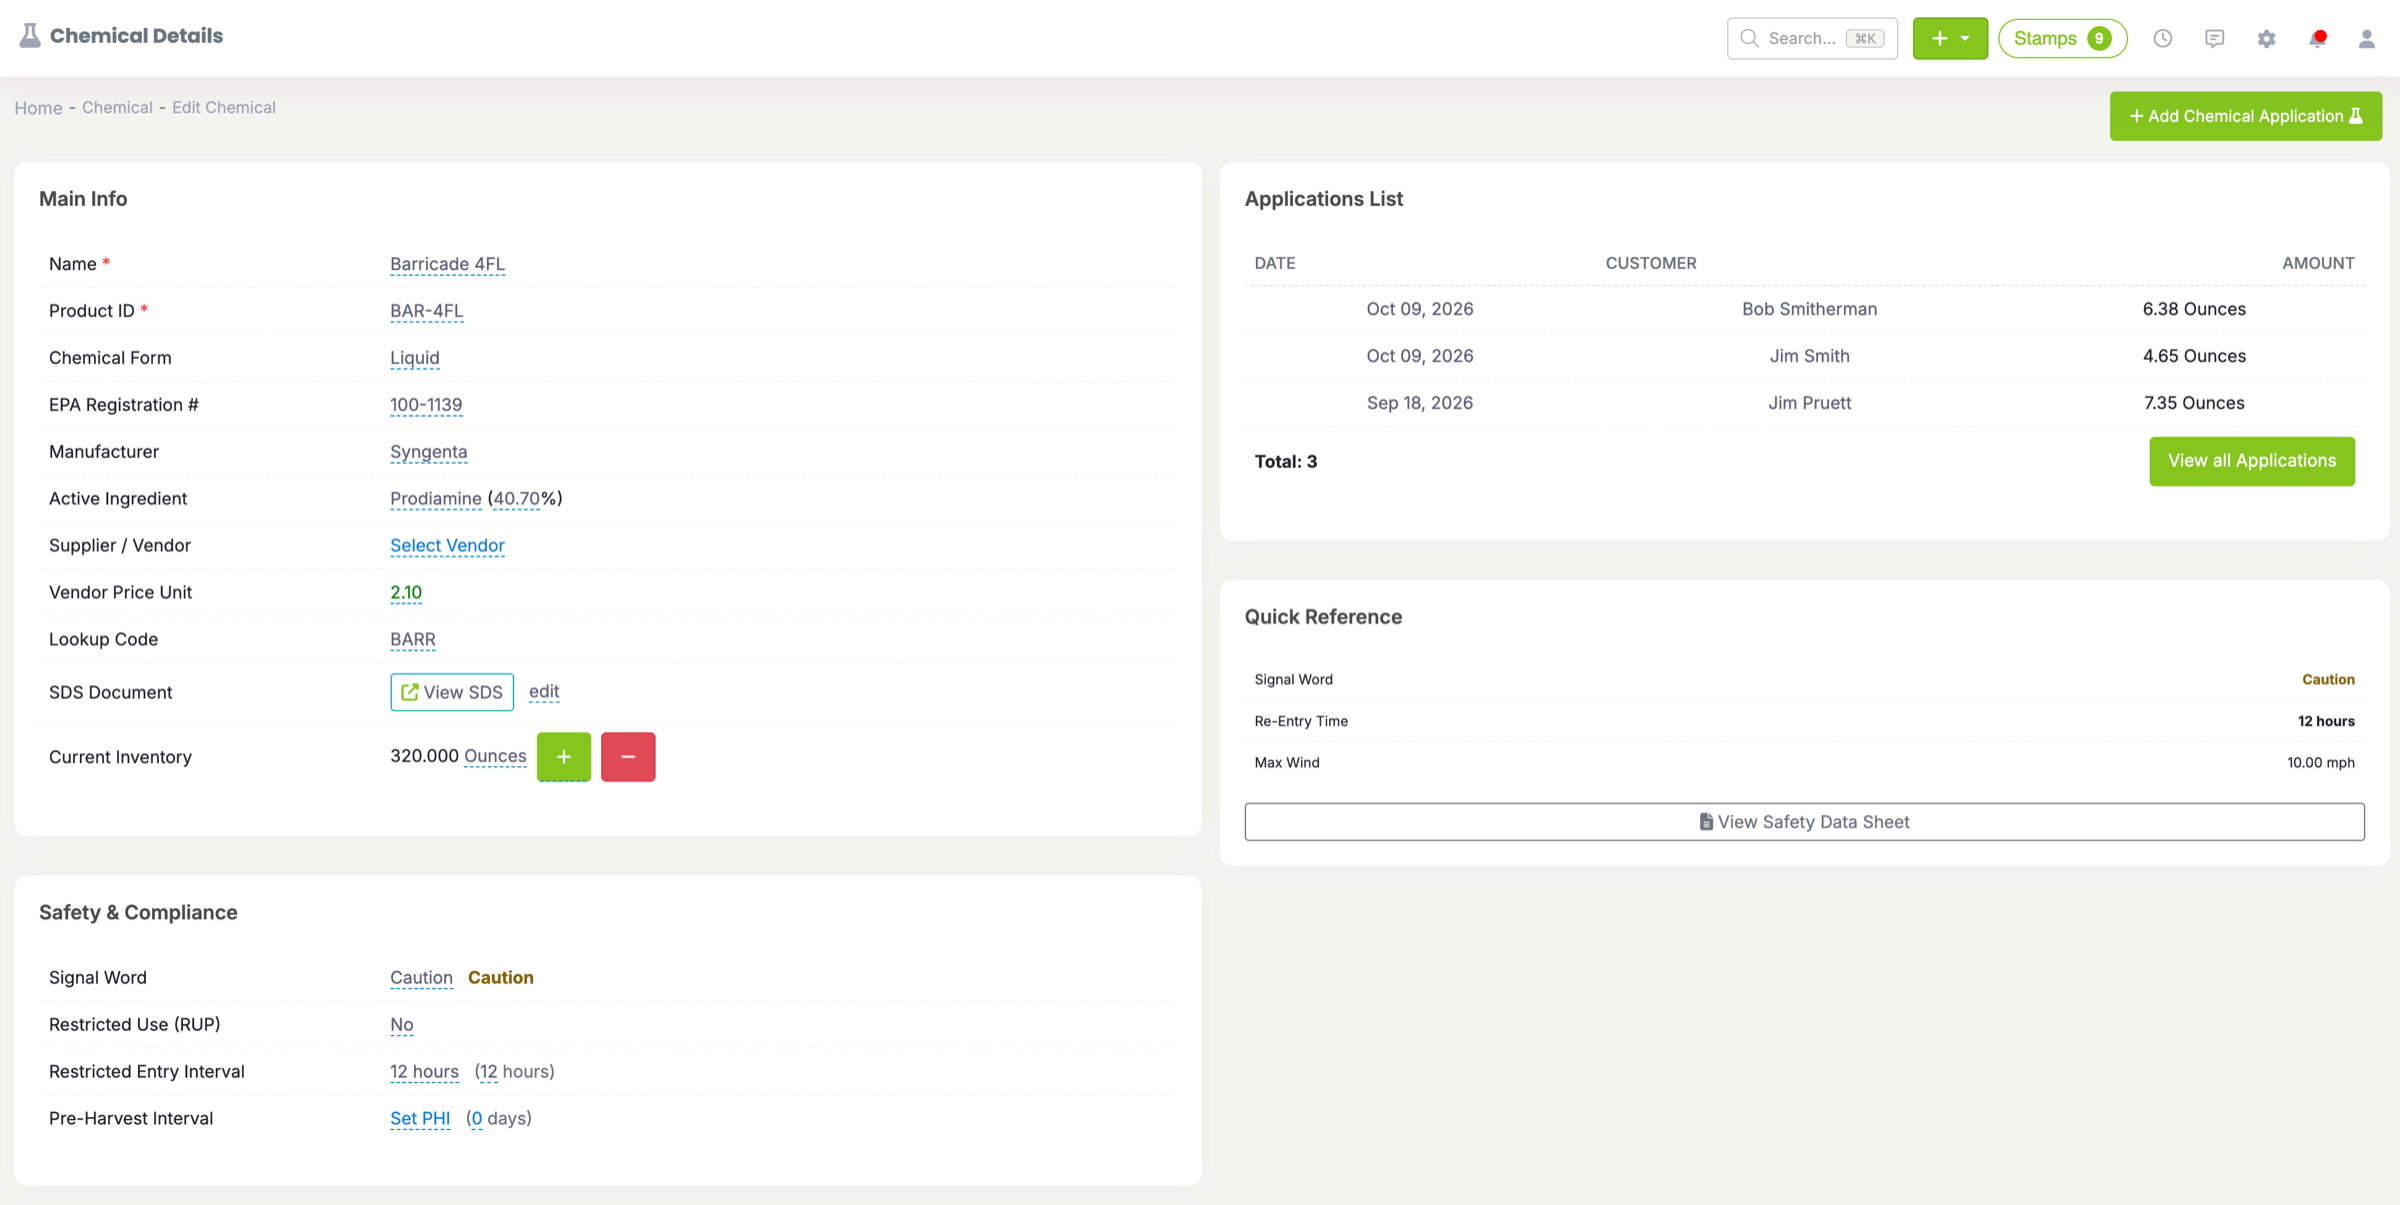Edit Product ID BAR-4FL
The height and width of the screenshot is (1205, 2400).
(426, 311)
